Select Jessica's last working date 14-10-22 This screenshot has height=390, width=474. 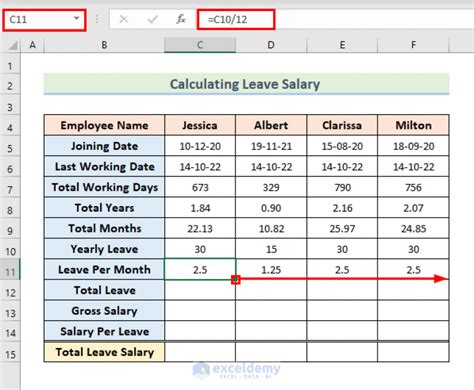click(x=200, y=167)
